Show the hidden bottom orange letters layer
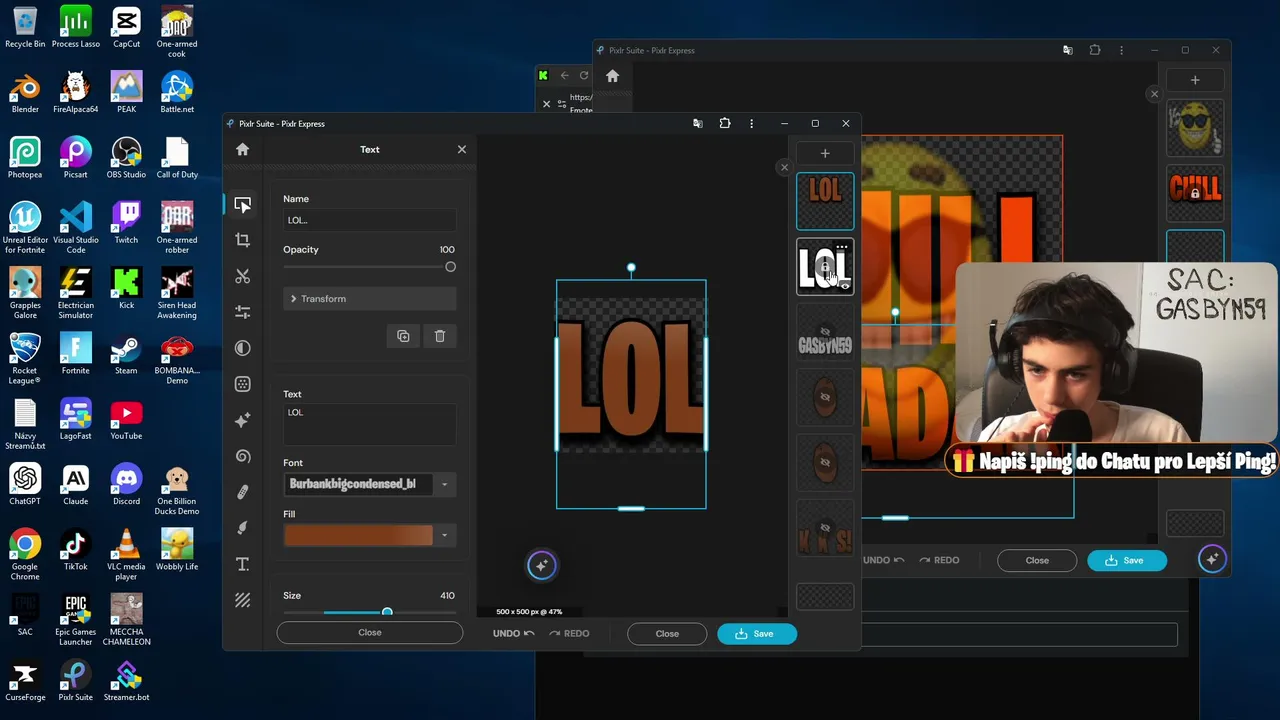 pyautogui.click(x=825, y=527)
